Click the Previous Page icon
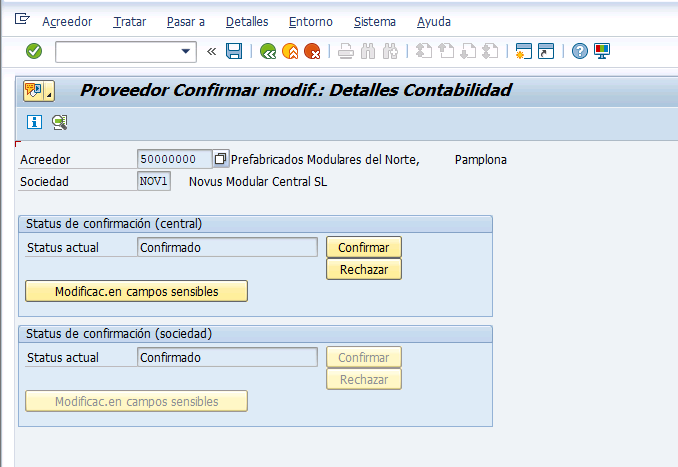The height and width of the screenshot is (467, 678). 446,51
